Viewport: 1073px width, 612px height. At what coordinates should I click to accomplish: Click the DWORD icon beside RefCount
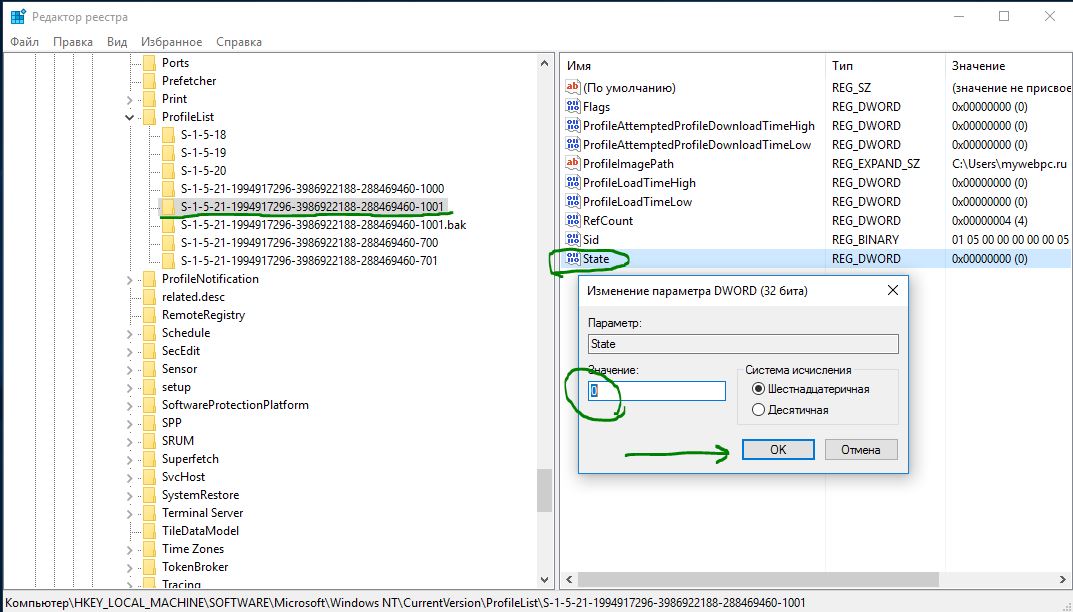coord(573,221)
